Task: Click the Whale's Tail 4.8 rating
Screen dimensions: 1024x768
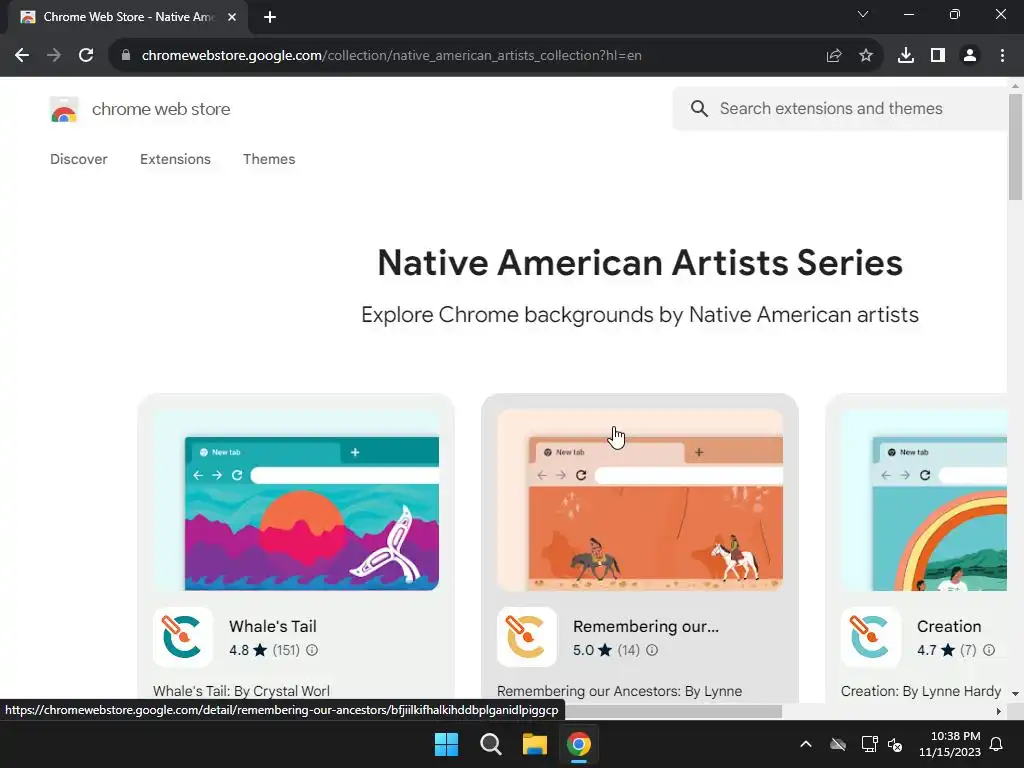Action: pos(248,650)
